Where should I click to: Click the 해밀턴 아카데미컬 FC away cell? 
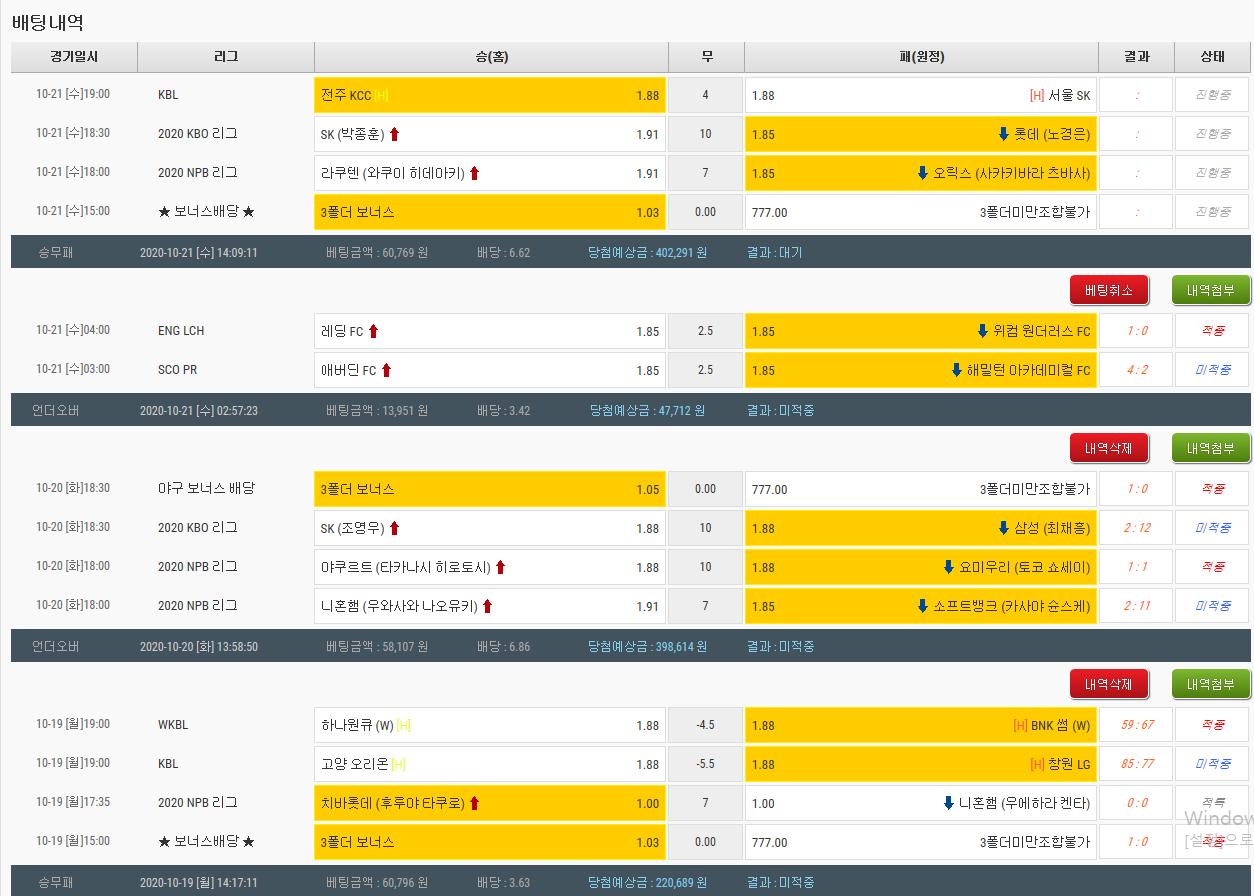coord(920,370)
